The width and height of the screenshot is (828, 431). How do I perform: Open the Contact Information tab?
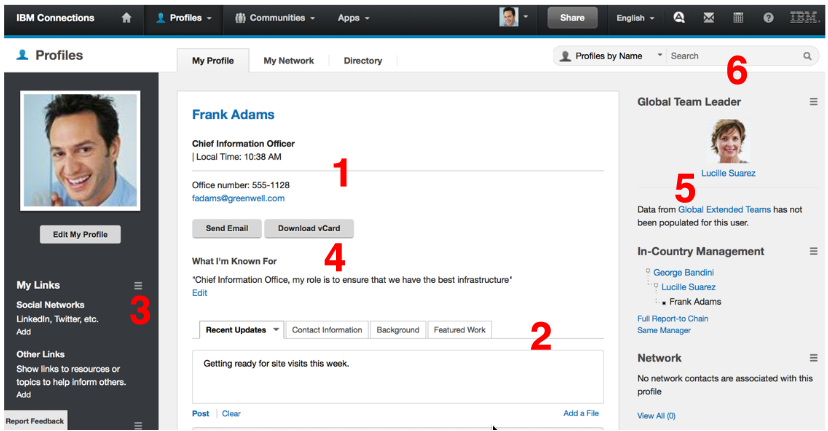327,330
